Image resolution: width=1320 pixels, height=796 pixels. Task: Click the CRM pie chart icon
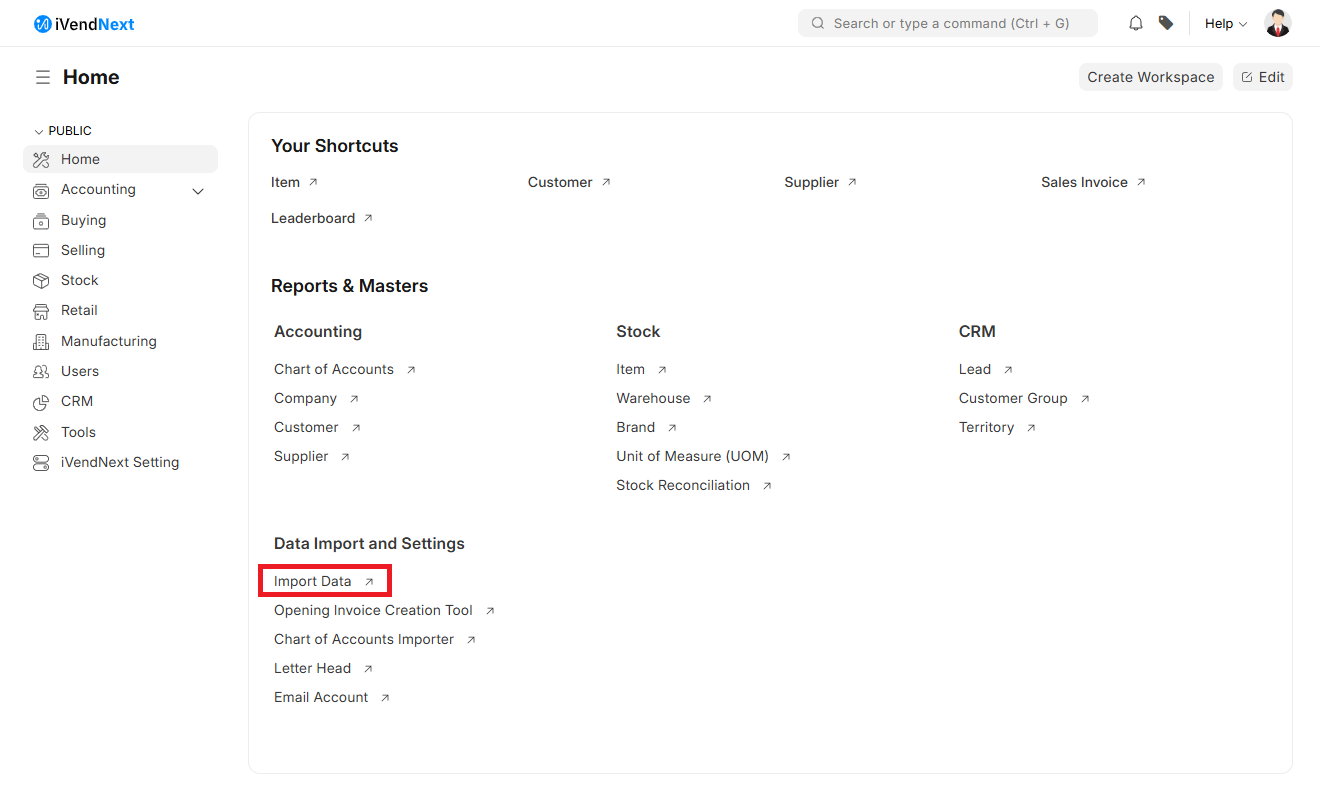[x=41, y=402]
